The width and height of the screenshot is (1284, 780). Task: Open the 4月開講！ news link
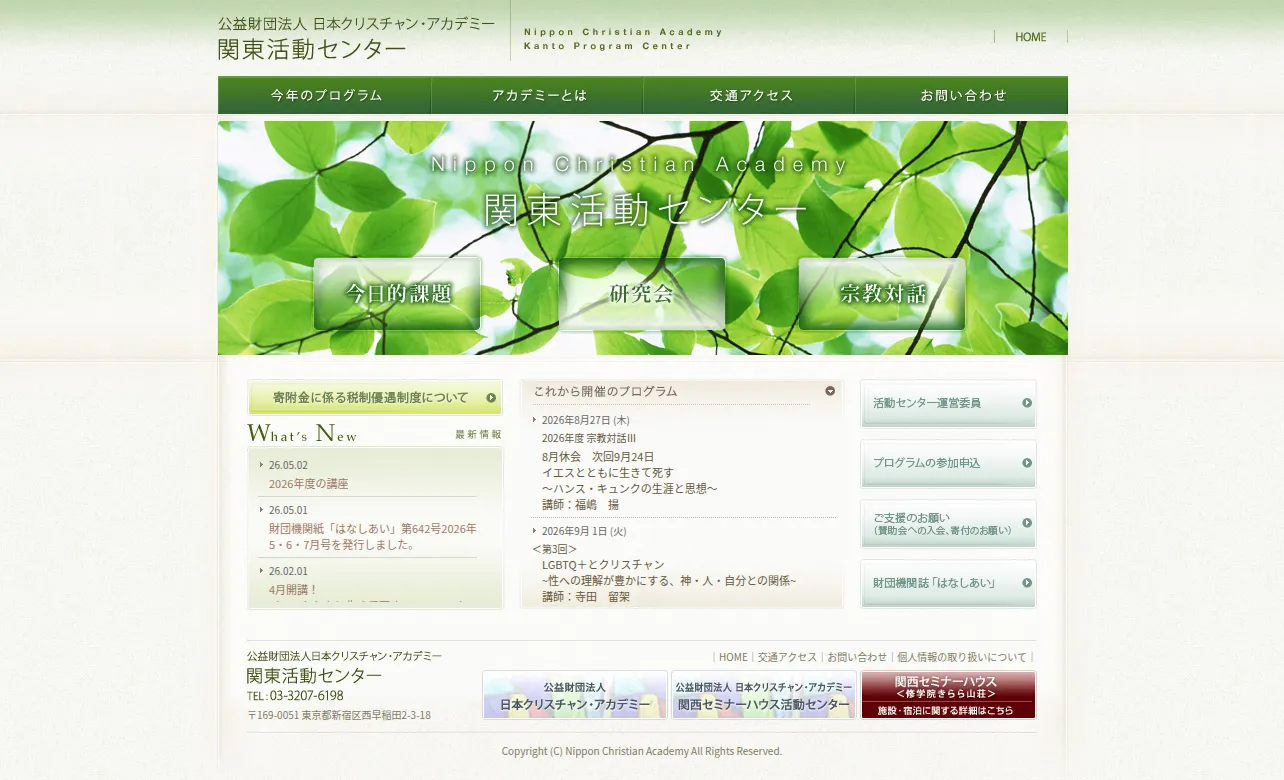point(293,590)
